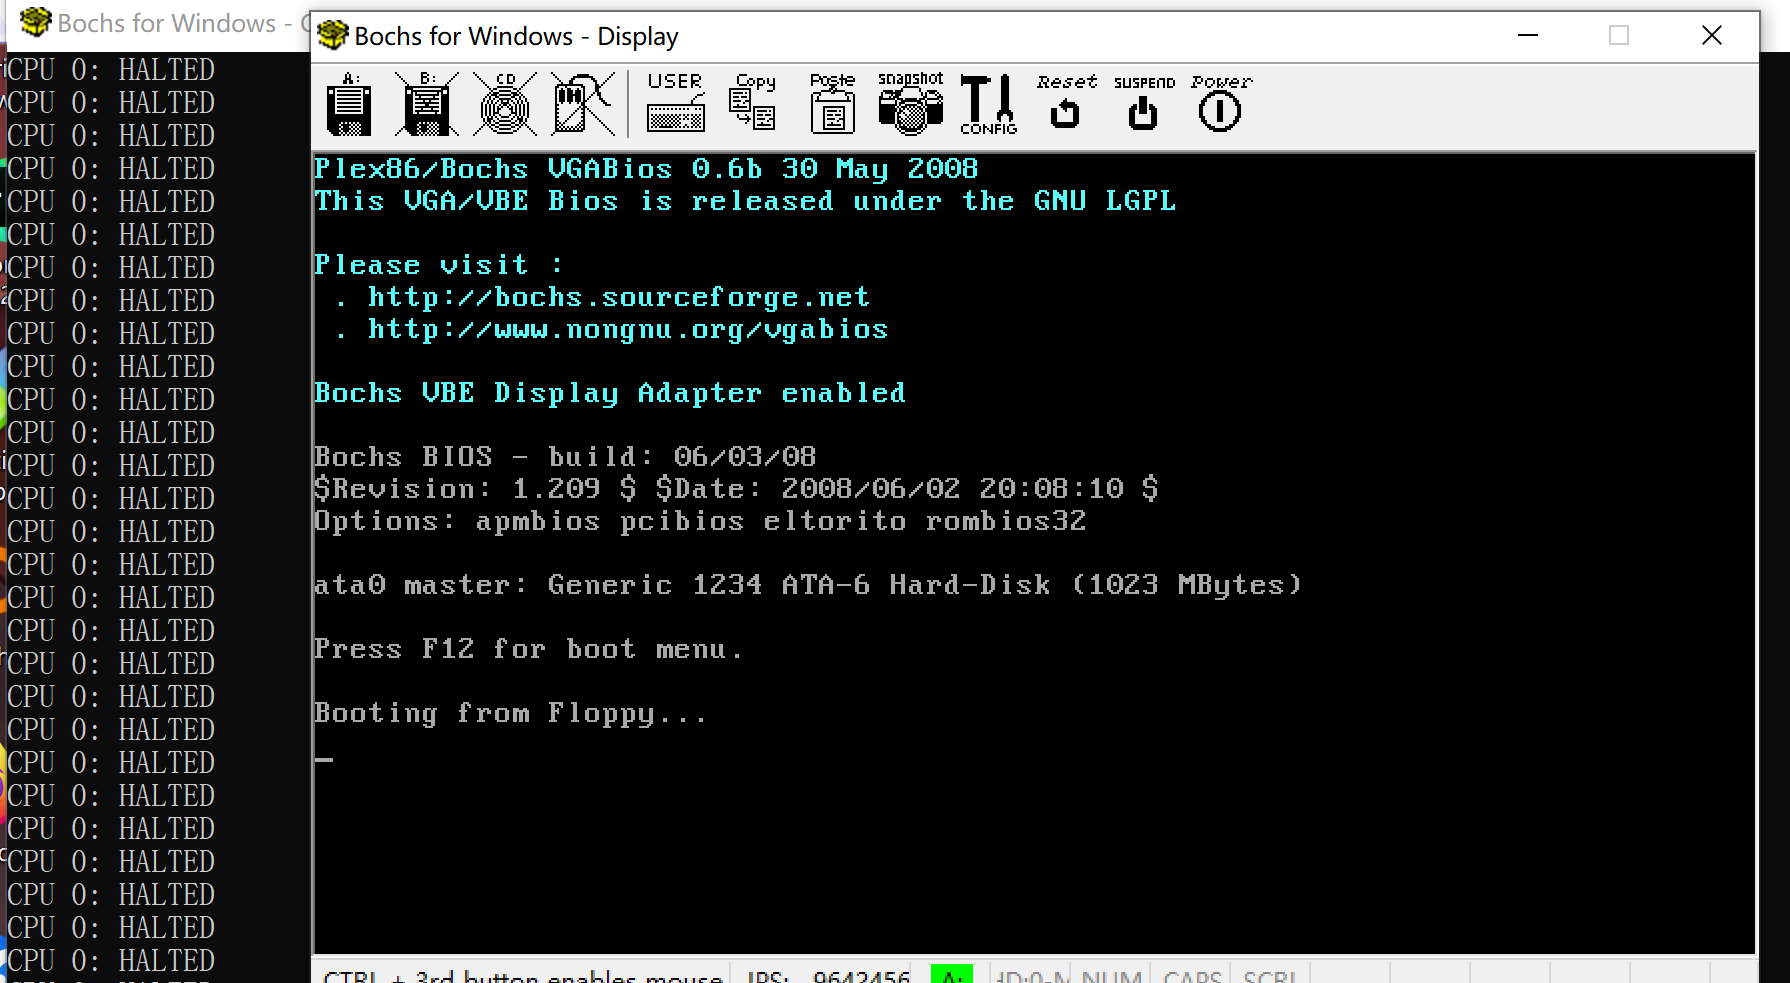Image resolution: width=1790 pixels, height=983 pixels.
Task: Click the NUM status bar indicator
Action: [x=1111, y=974]
